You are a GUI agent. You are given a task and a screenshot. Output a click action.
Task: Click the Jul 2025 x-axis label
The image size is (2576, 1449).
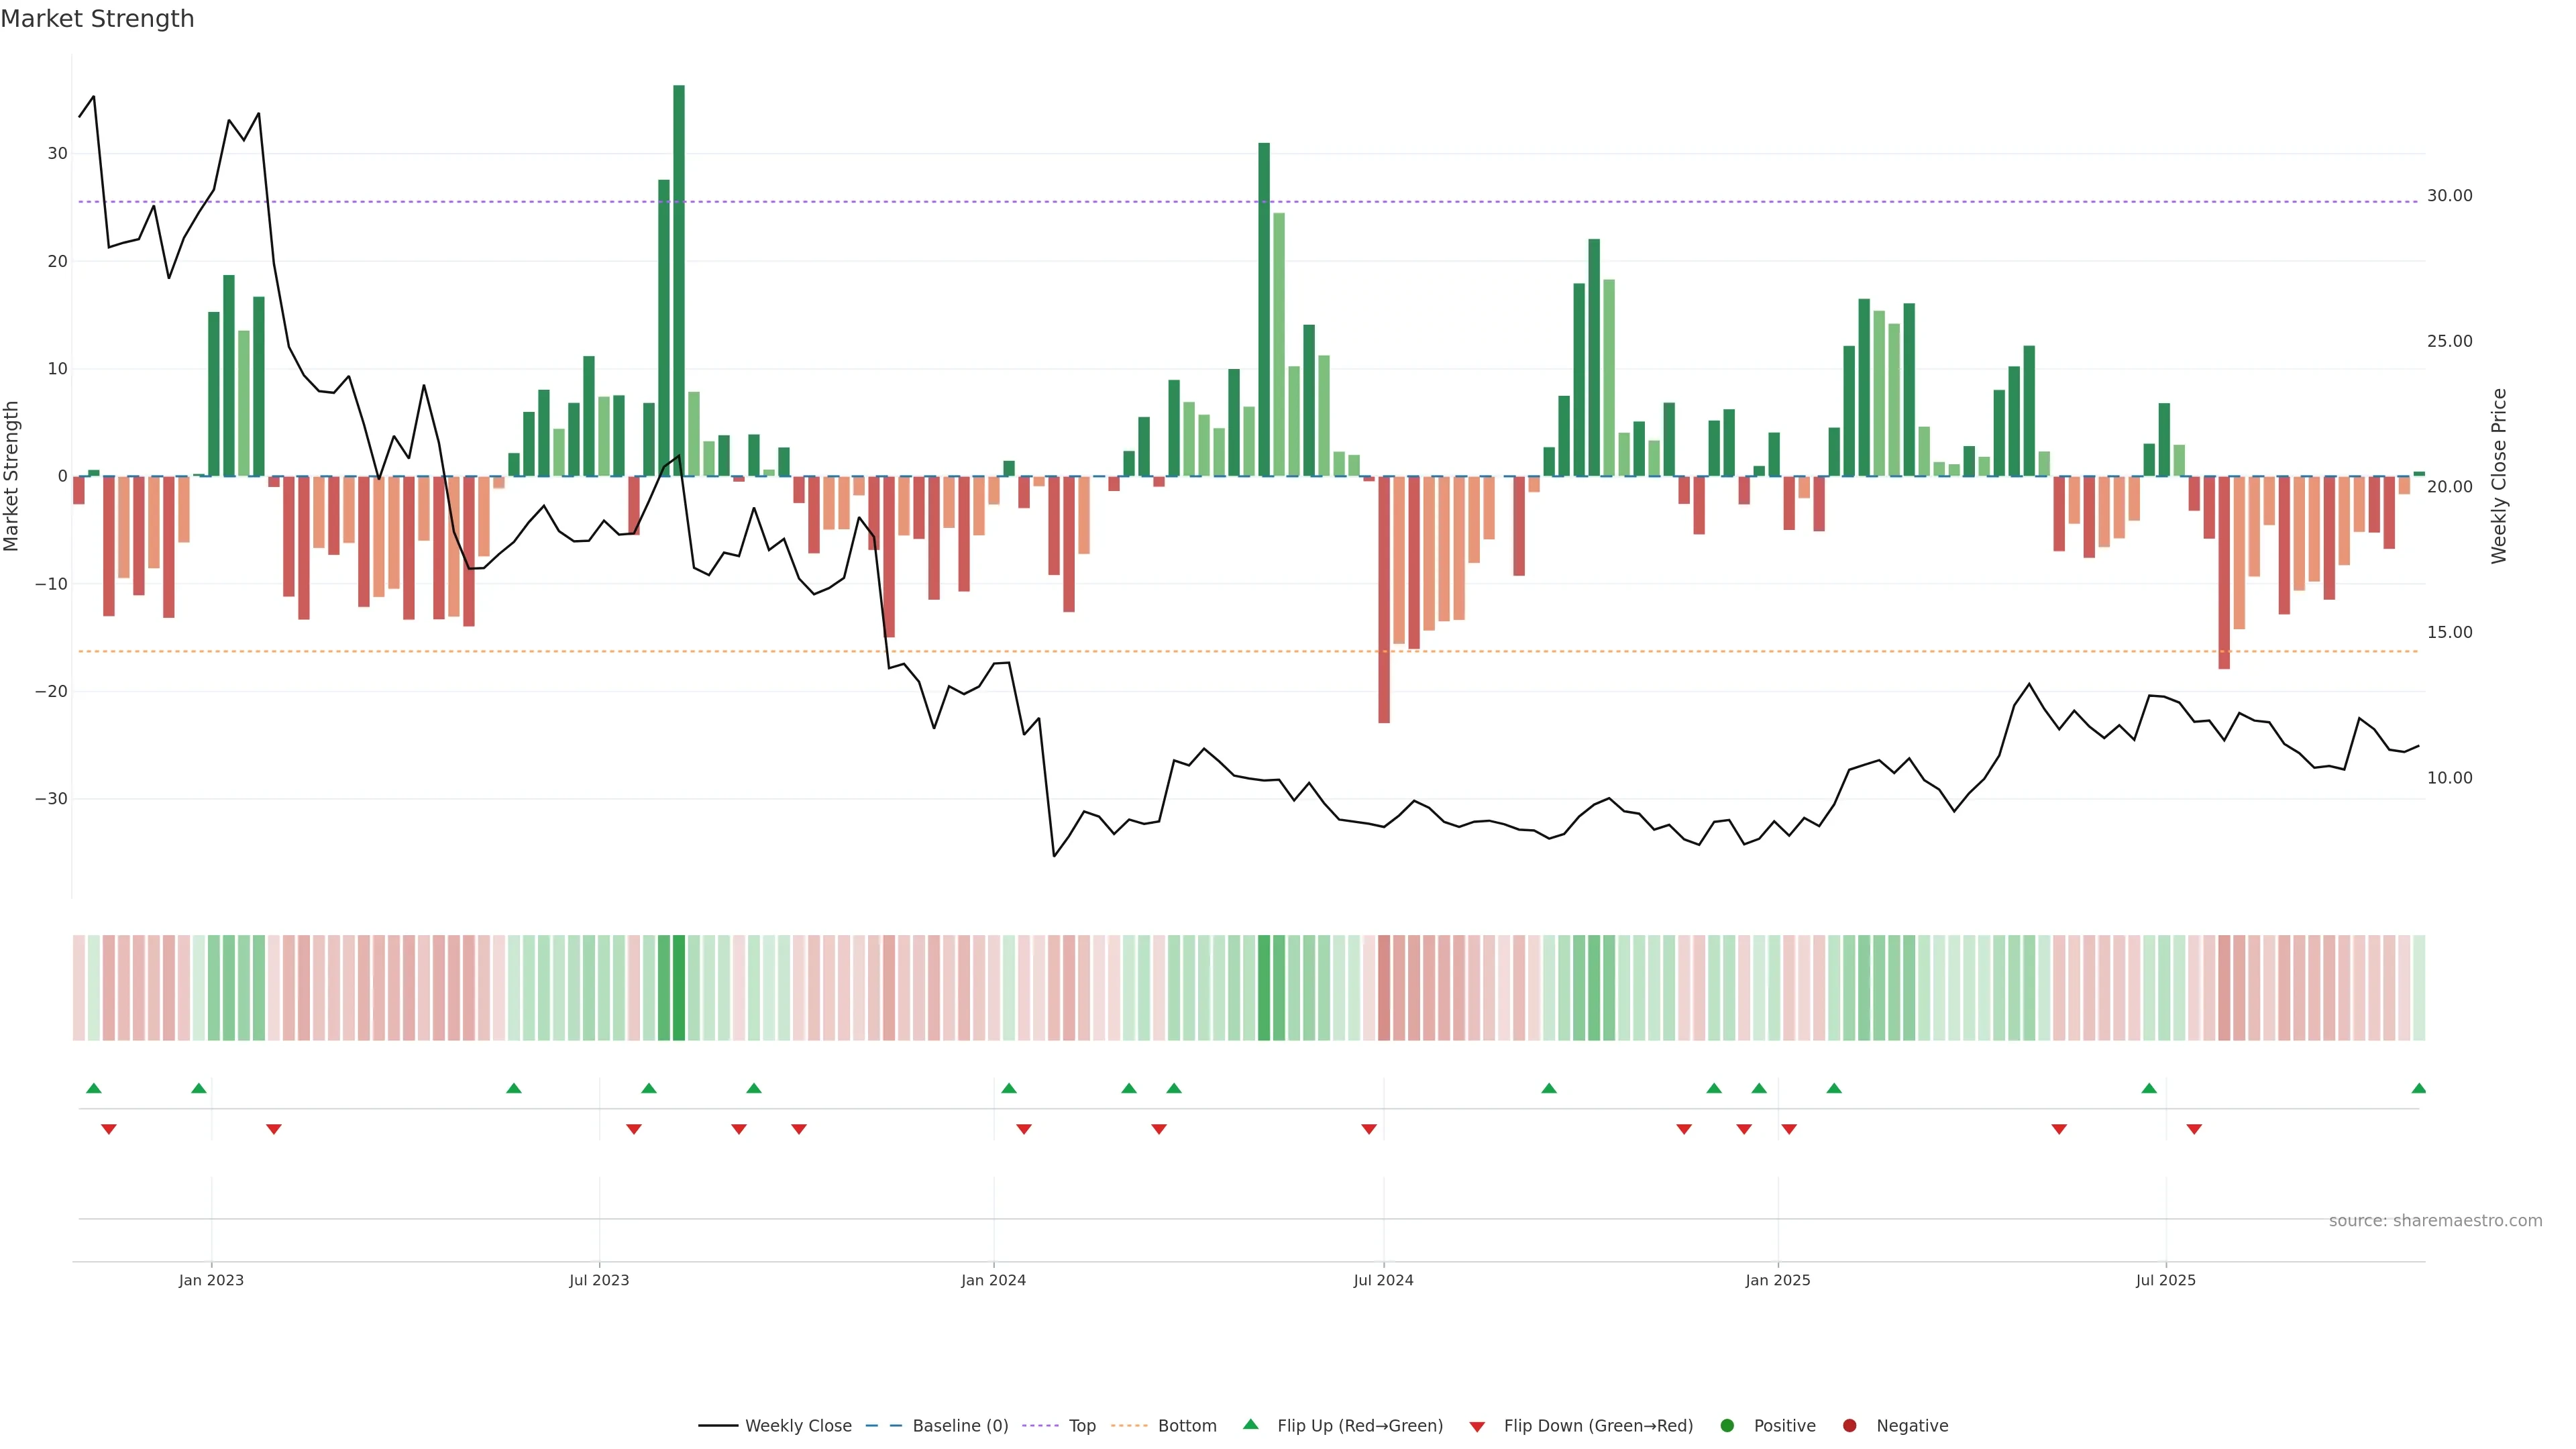tap(2165, 1280)
